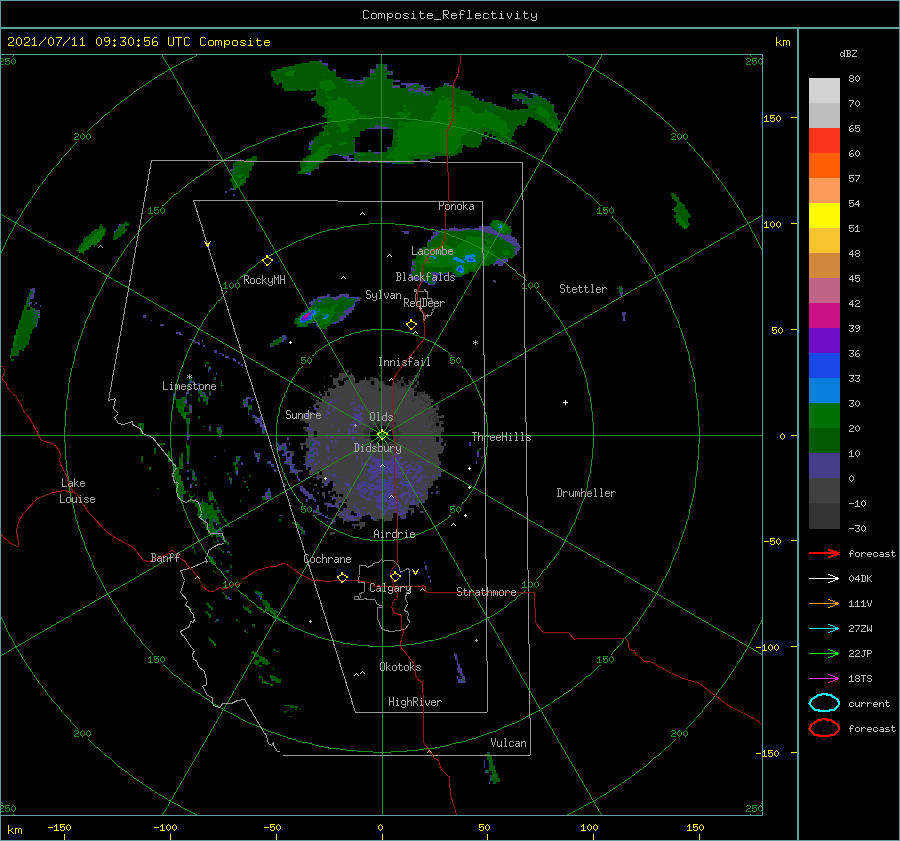Click the Banff town label

click(165, 557)
